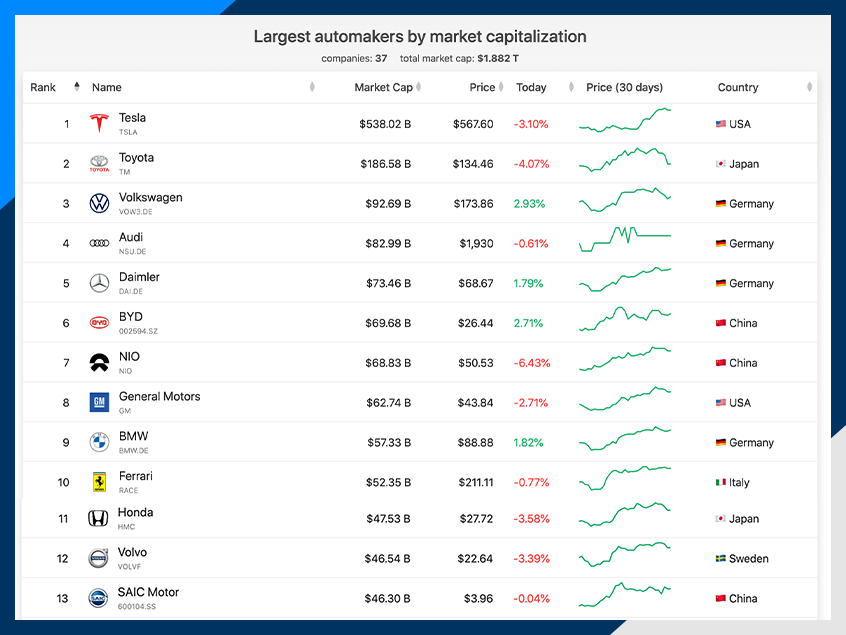Click the USA flag in General Motors row
The width and height of the screenshot is (846, 635).
click(x=721, y=403)
